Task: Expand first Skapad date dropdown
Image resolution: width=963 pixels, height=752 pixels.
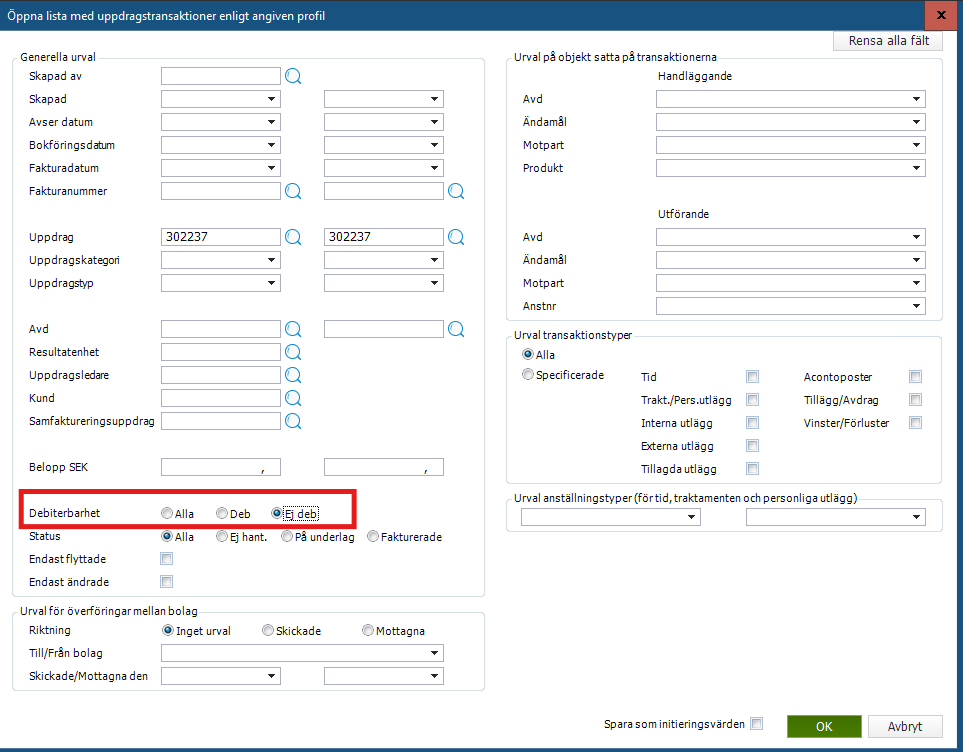Action: click(x=271, y=99)
